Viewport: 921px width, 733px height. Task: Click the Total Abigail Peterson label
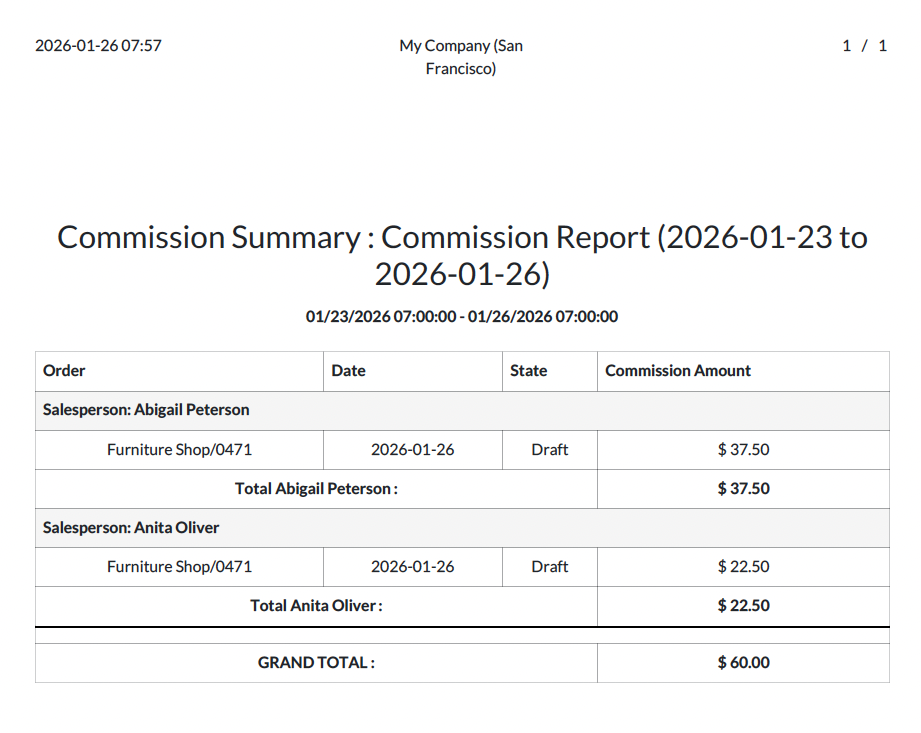(317, 489)
